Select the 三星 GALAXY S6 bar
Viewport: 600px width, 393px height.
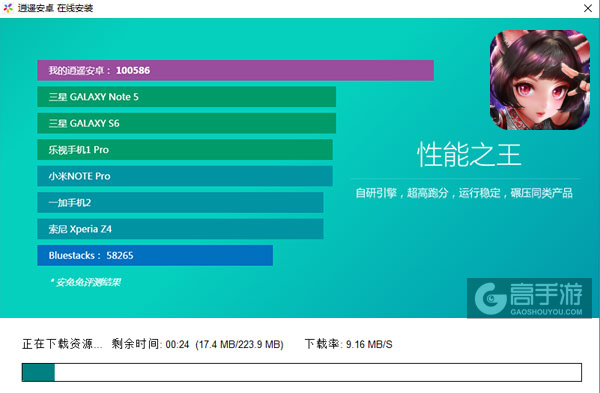coord(187,123)
